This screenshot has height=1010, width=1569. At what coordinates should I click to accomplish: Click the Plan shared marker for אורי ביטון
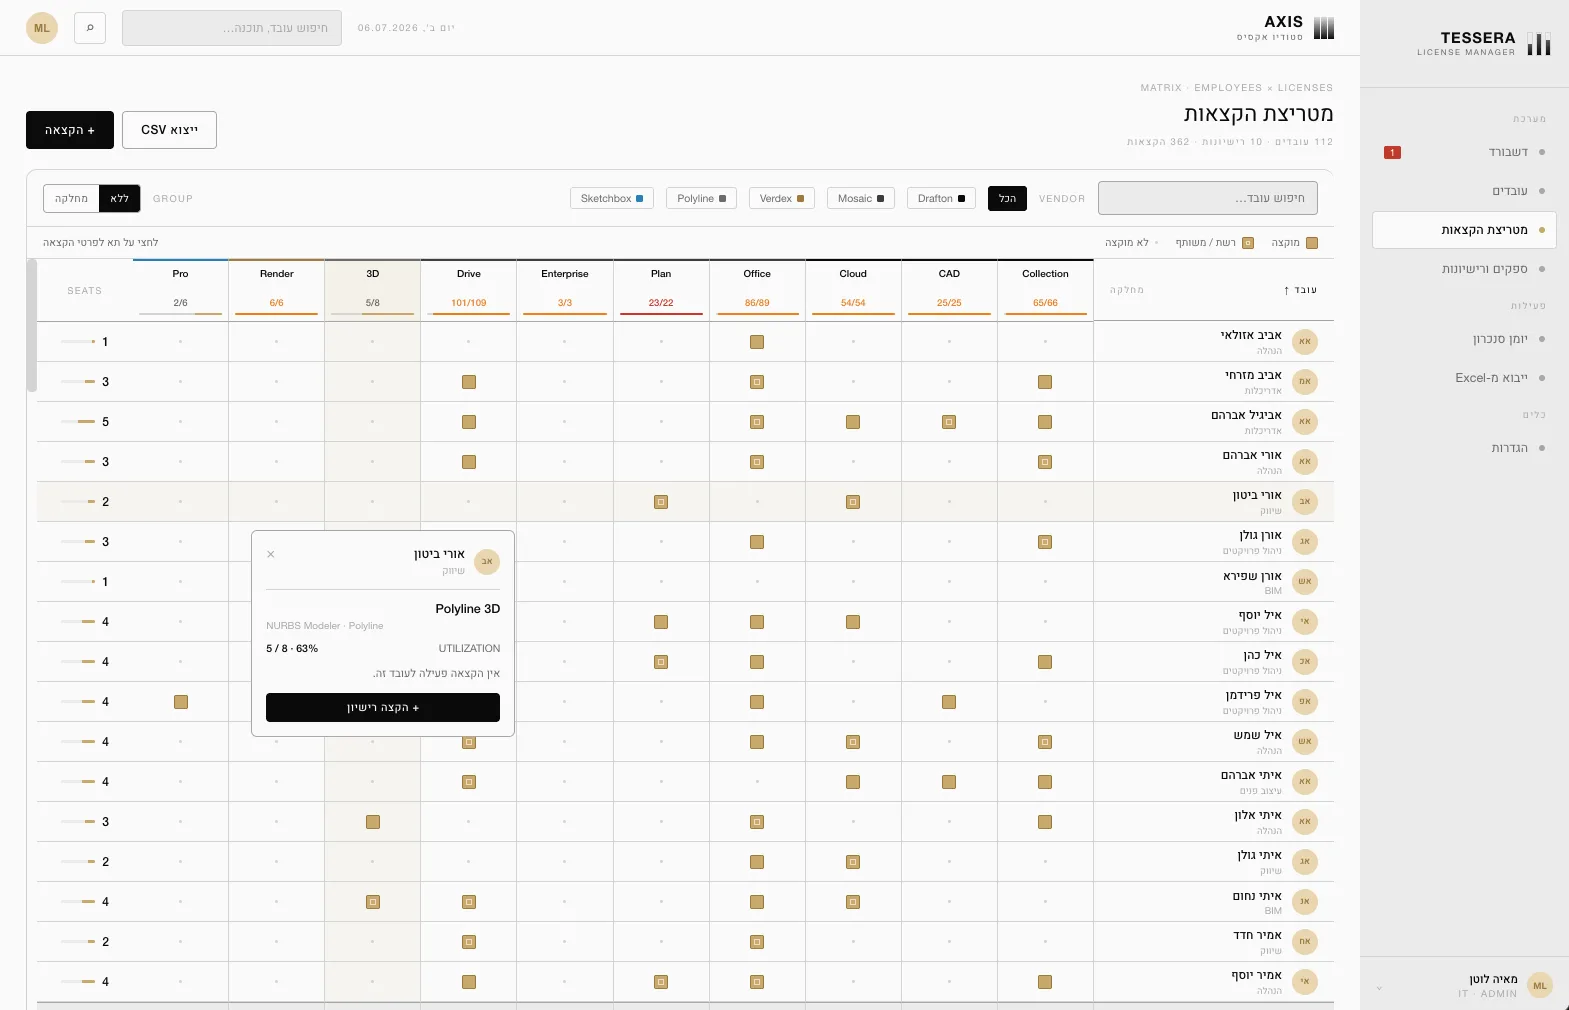(x=661, y=502)
